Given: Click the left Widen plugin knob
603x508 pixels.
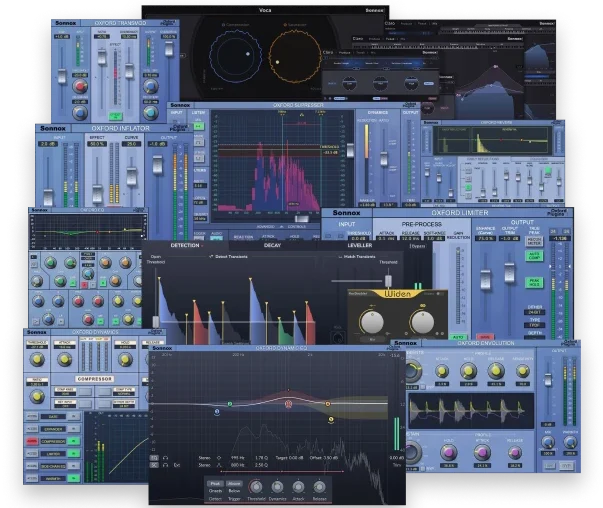Looking at the screenshot, I should pyautogui.click(x=372, y=321).
